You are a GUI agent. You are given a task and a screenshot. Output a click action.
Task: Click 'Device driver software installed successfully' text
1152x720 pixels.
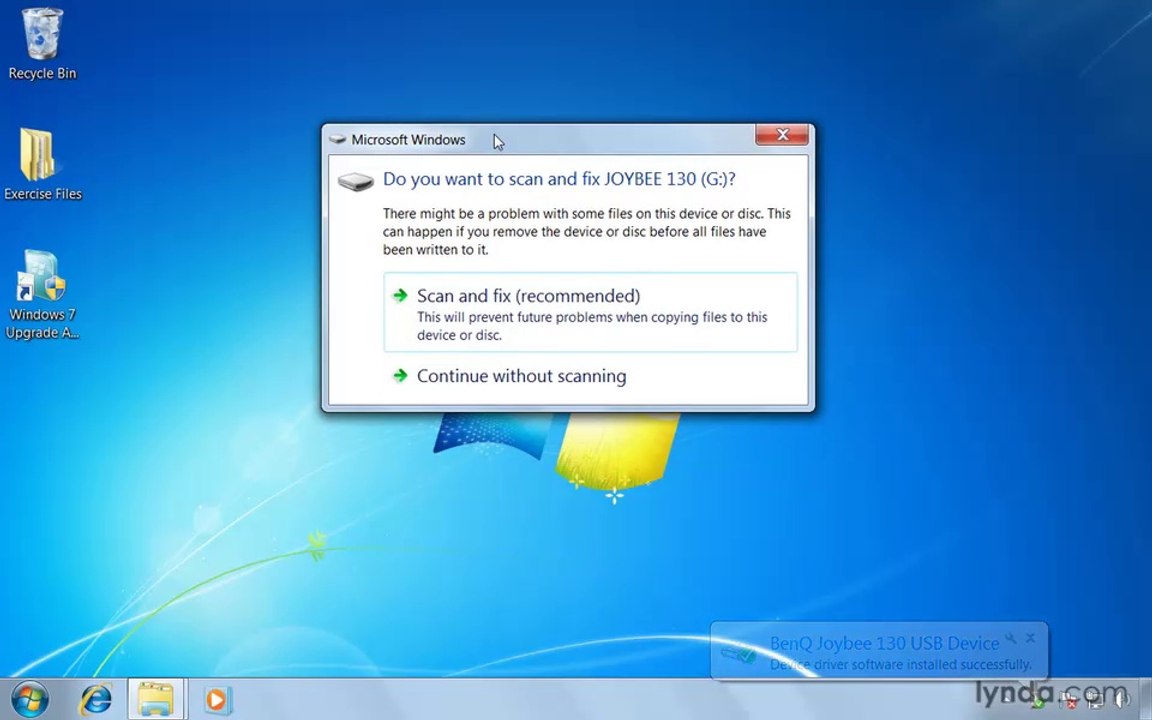(900, 664)
